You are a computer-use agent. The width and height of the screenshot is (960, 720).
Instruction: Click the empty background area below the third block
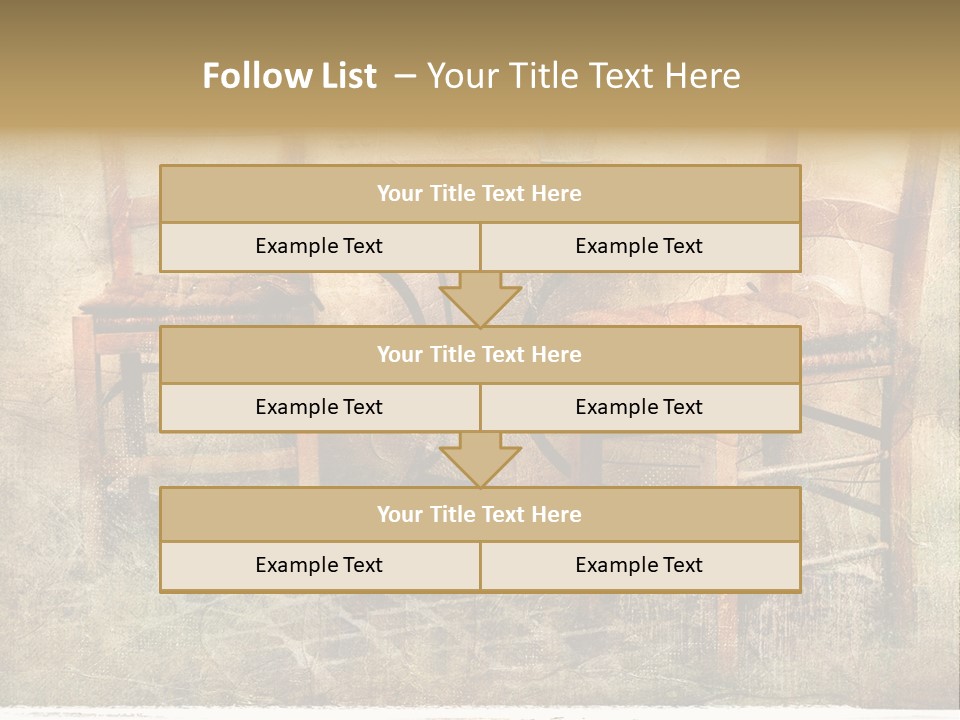(x=480, y=649)
